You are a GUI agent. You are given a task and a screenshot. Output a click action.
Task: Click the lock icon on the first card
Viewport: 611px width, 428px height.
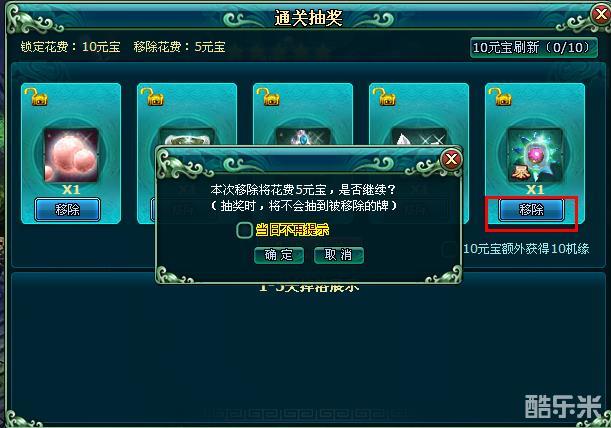pyautogui.click(x=36, y=97)
